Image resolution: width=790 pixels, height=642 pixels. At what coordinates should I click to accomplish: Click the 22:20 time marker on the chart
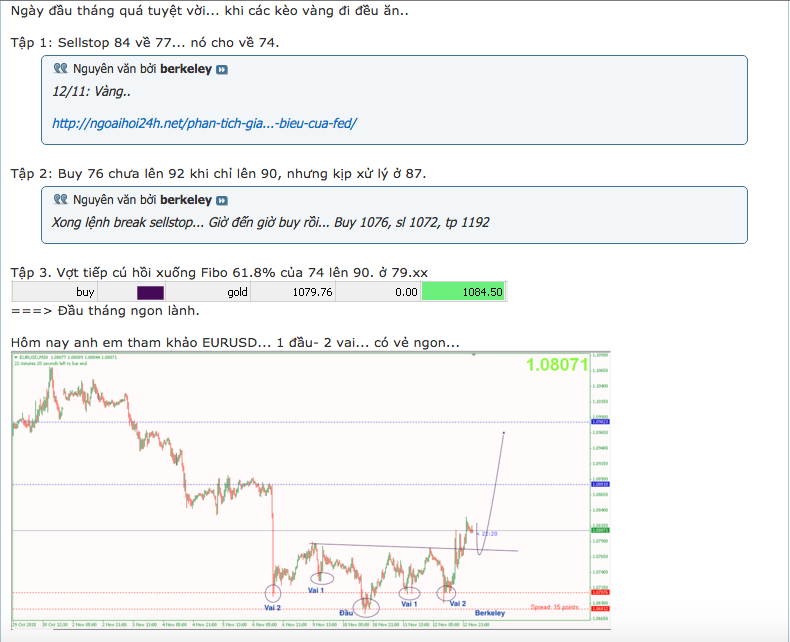point(490,533)
